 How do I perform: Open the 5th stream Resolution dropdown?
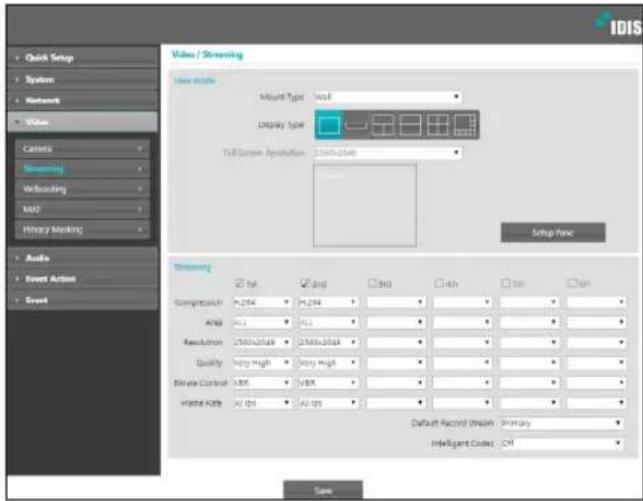[x=529, y=342]
